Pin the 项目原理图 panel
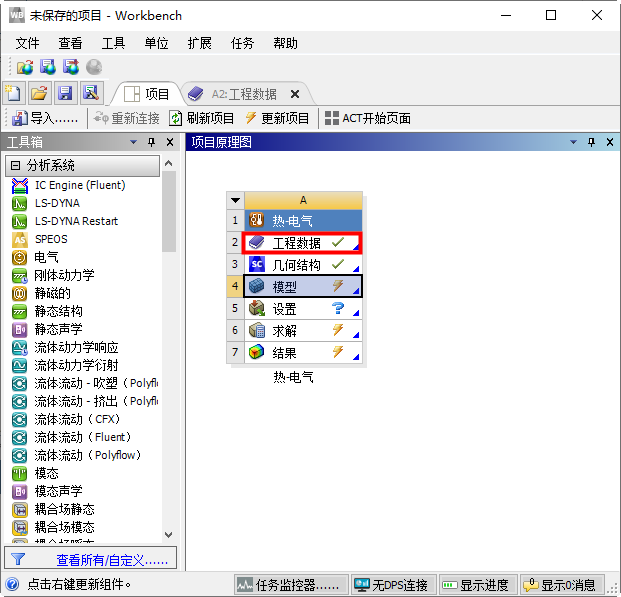The height and width of the screenshot is (597, 621). (591, 142)
